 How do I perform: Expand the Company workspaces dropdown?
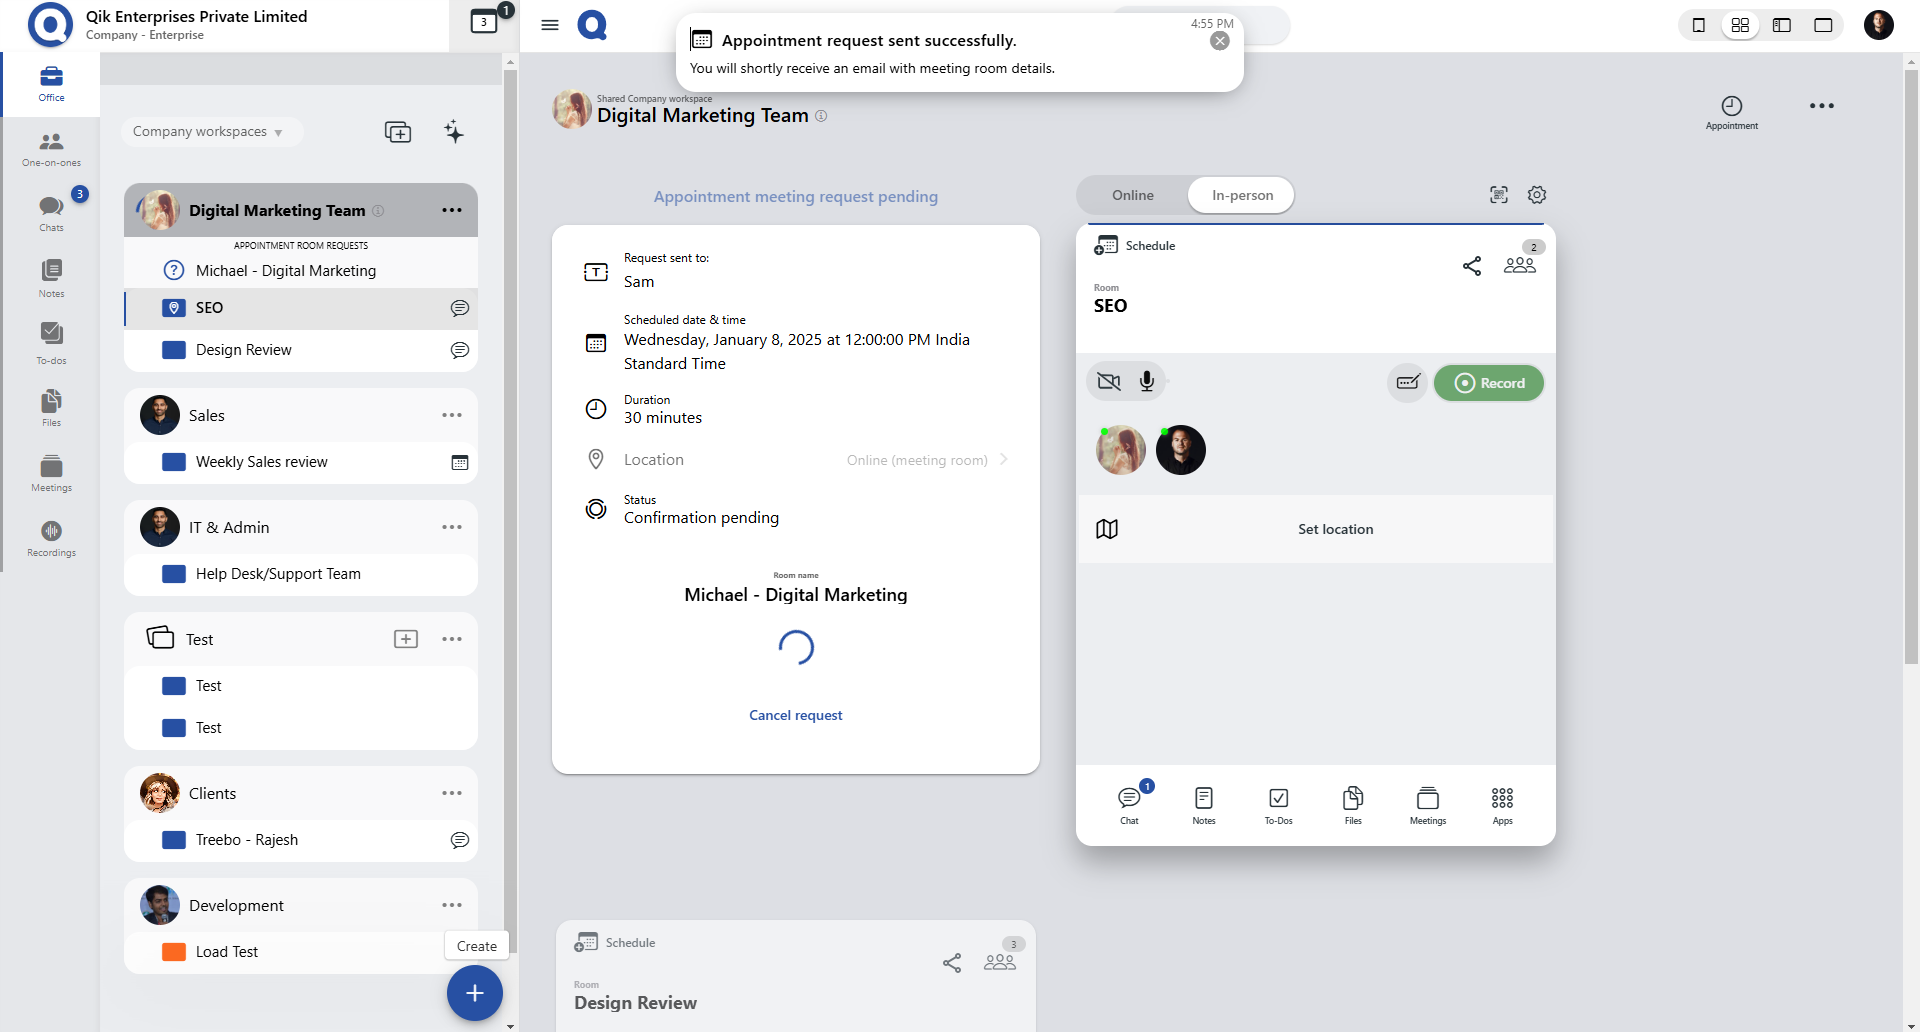(208, 132)
